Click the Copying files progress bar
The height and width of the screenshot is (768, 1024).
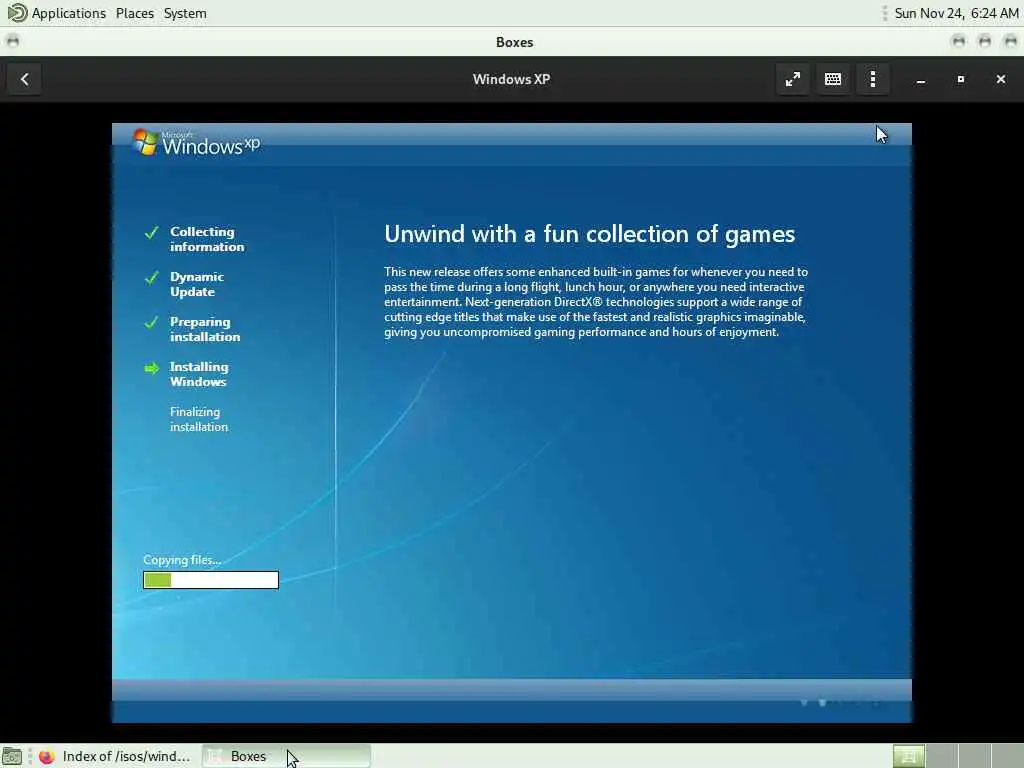pyautogui.click(x=211, y=580)
